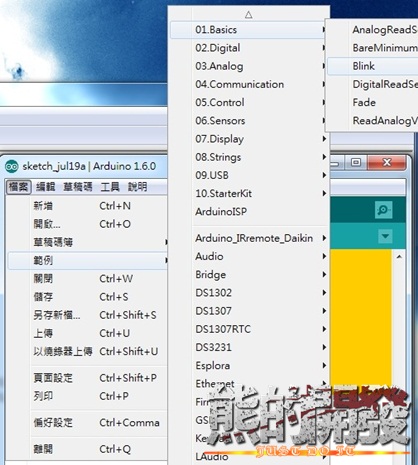Choose 上傳 Ctrl+U from file menu
Image resolution: width=418 pixels, height=465 pixels.
click(x=87, y=333)
